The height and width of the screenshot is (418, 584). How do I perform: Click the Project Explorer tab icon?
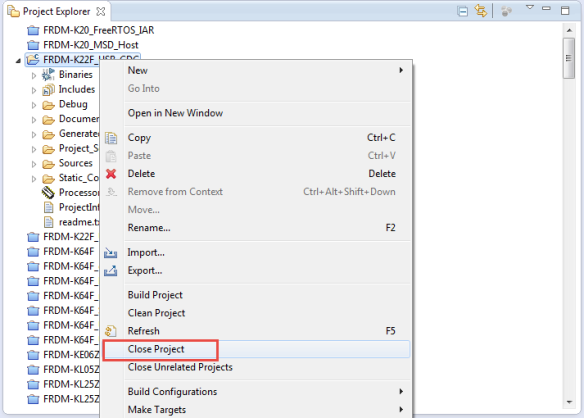(x=13, y=12)
